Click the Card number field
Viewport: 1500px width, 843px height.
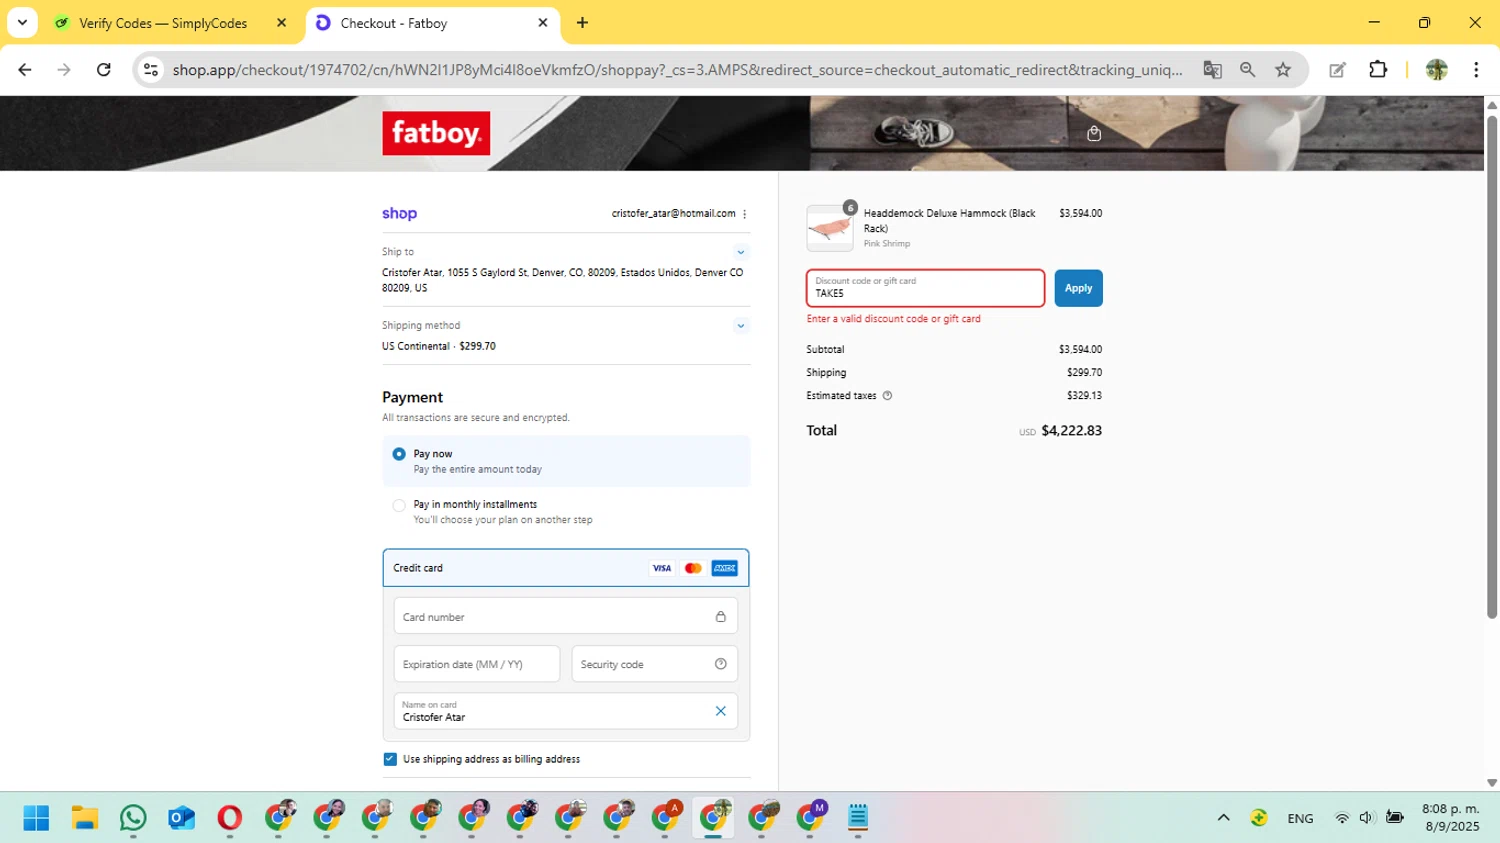566,617
